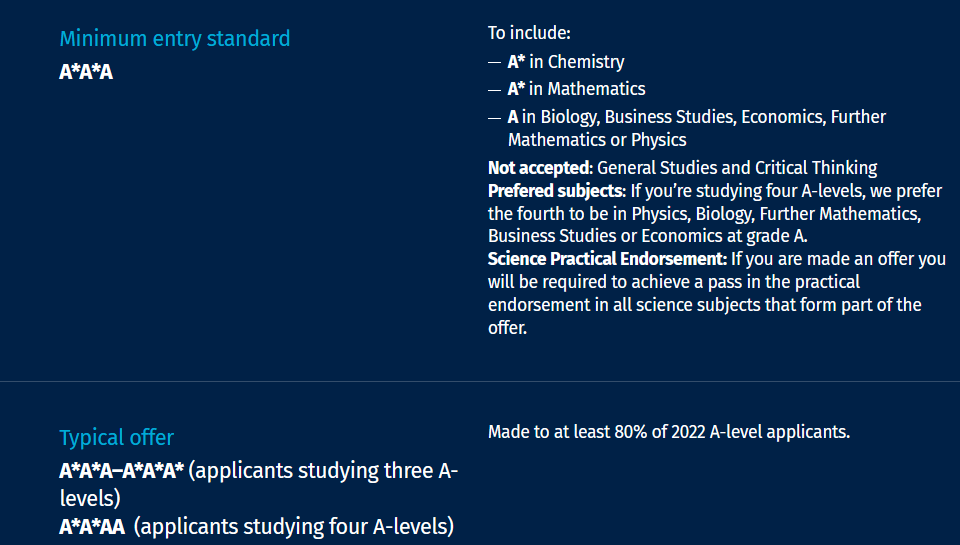The width and height of the screenshot is (960, 545).
Task: Click the A in Biology list item
Action: 697,128
